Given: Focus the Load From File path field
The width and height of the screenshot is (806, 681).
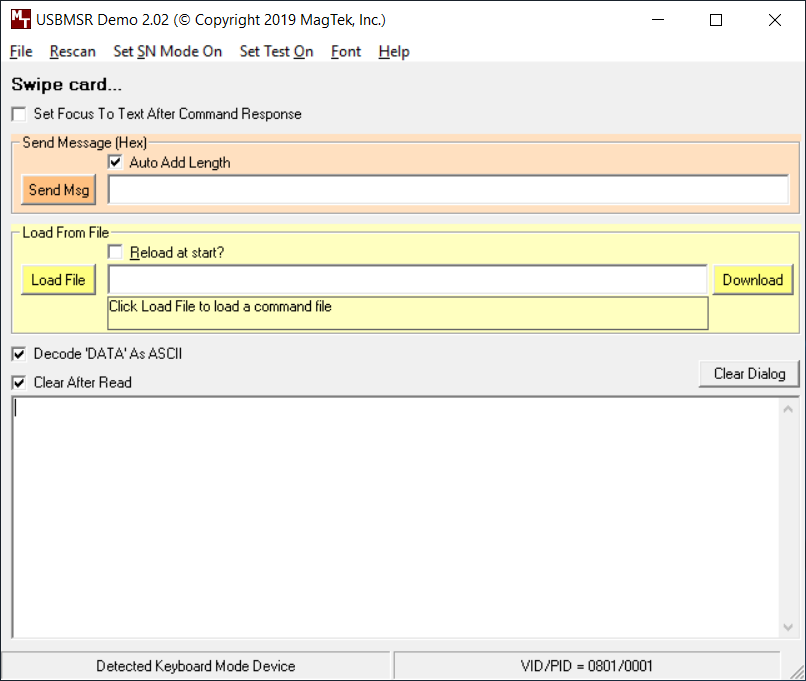Looking at the screenshot, I should 408,280.
